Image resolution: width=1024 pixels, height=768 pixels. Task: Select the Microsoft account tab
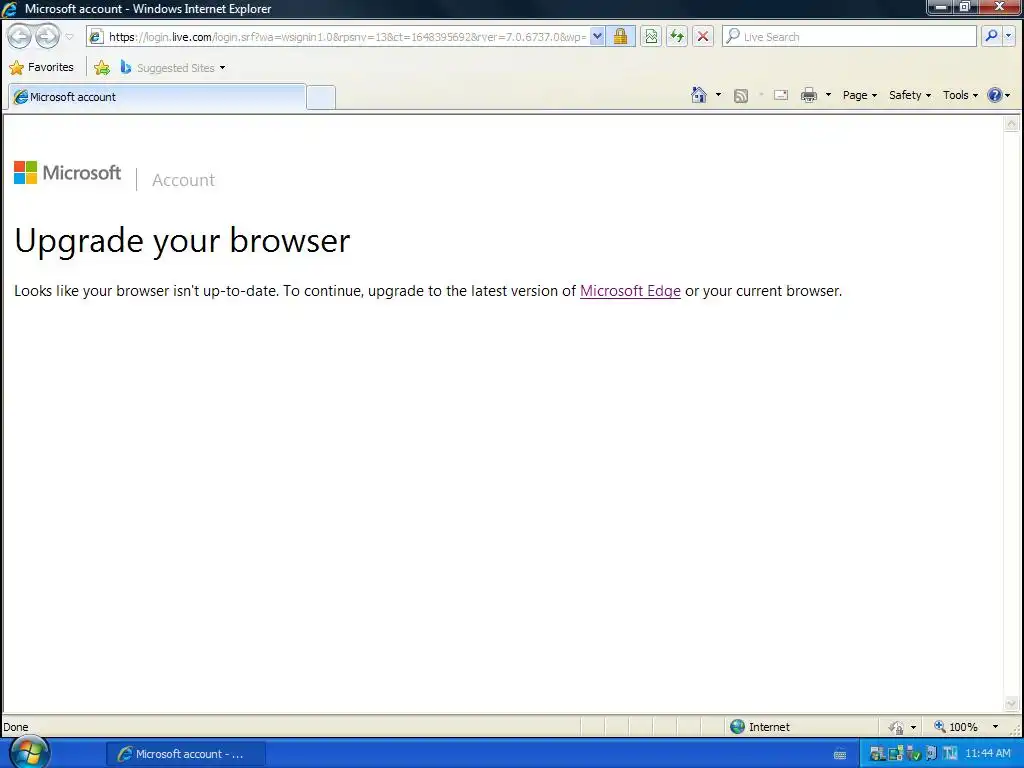point(157,97)
